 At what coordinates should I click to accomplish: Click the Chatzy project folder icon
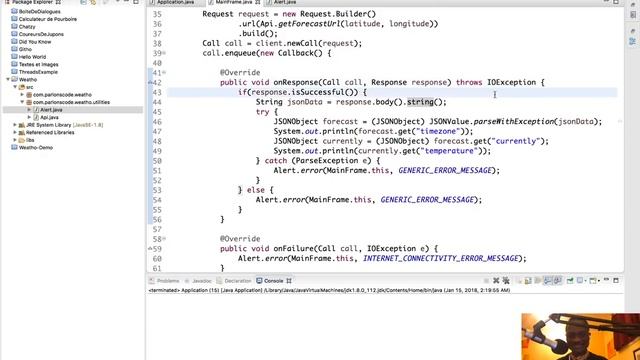[x=14, y=27]
